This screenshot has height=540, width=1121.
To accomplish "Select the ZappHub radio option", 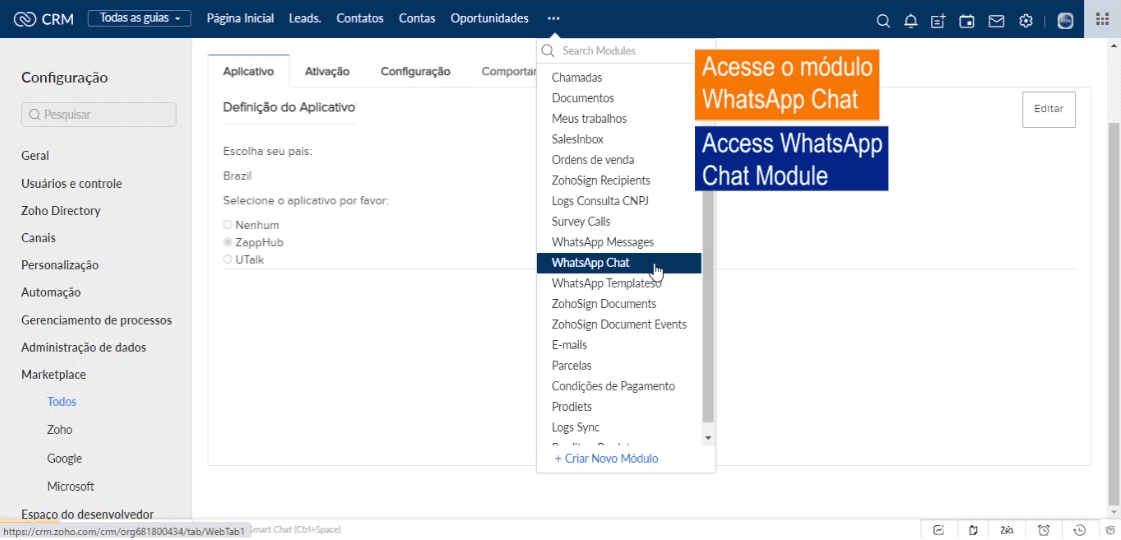I will coord(228,242).
